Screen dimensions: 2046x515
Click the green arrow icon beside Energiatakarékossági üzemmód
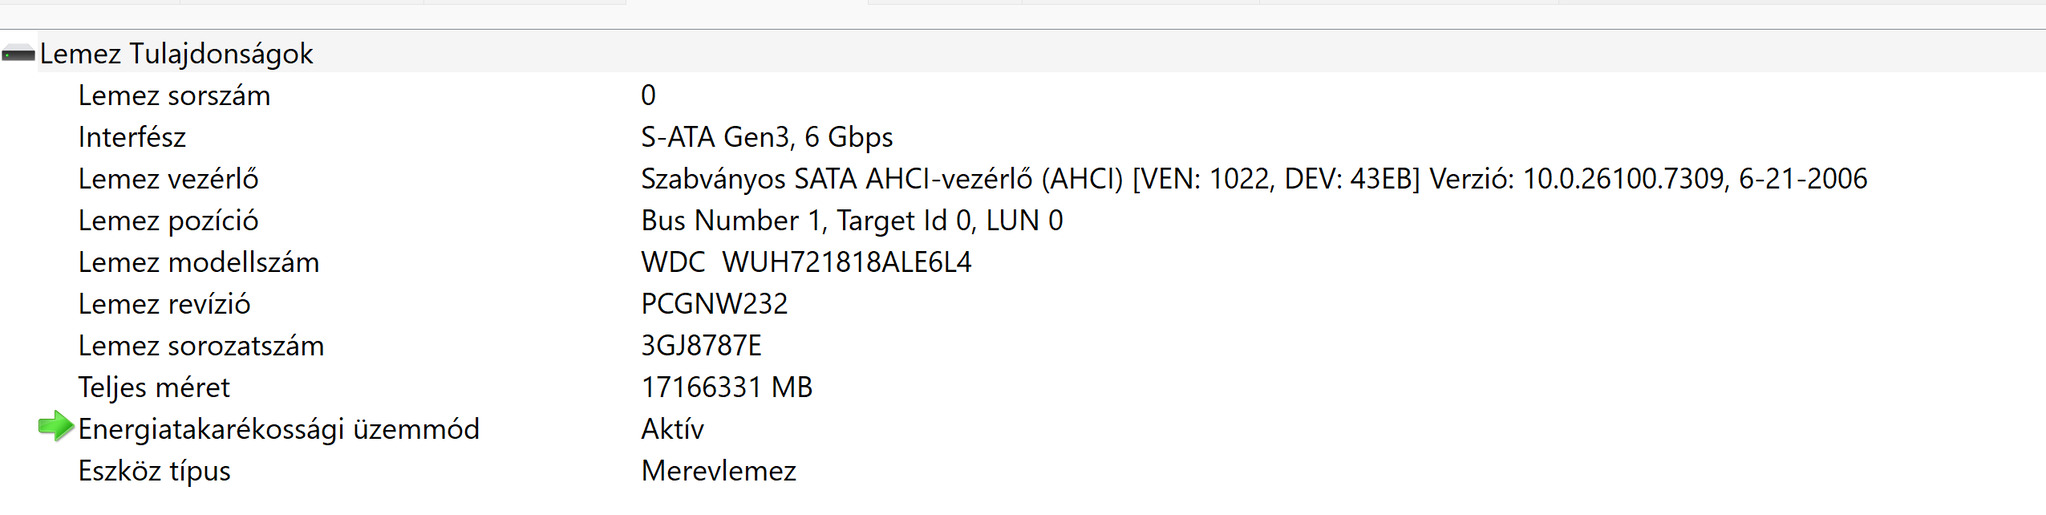click(x=56, y=427)
